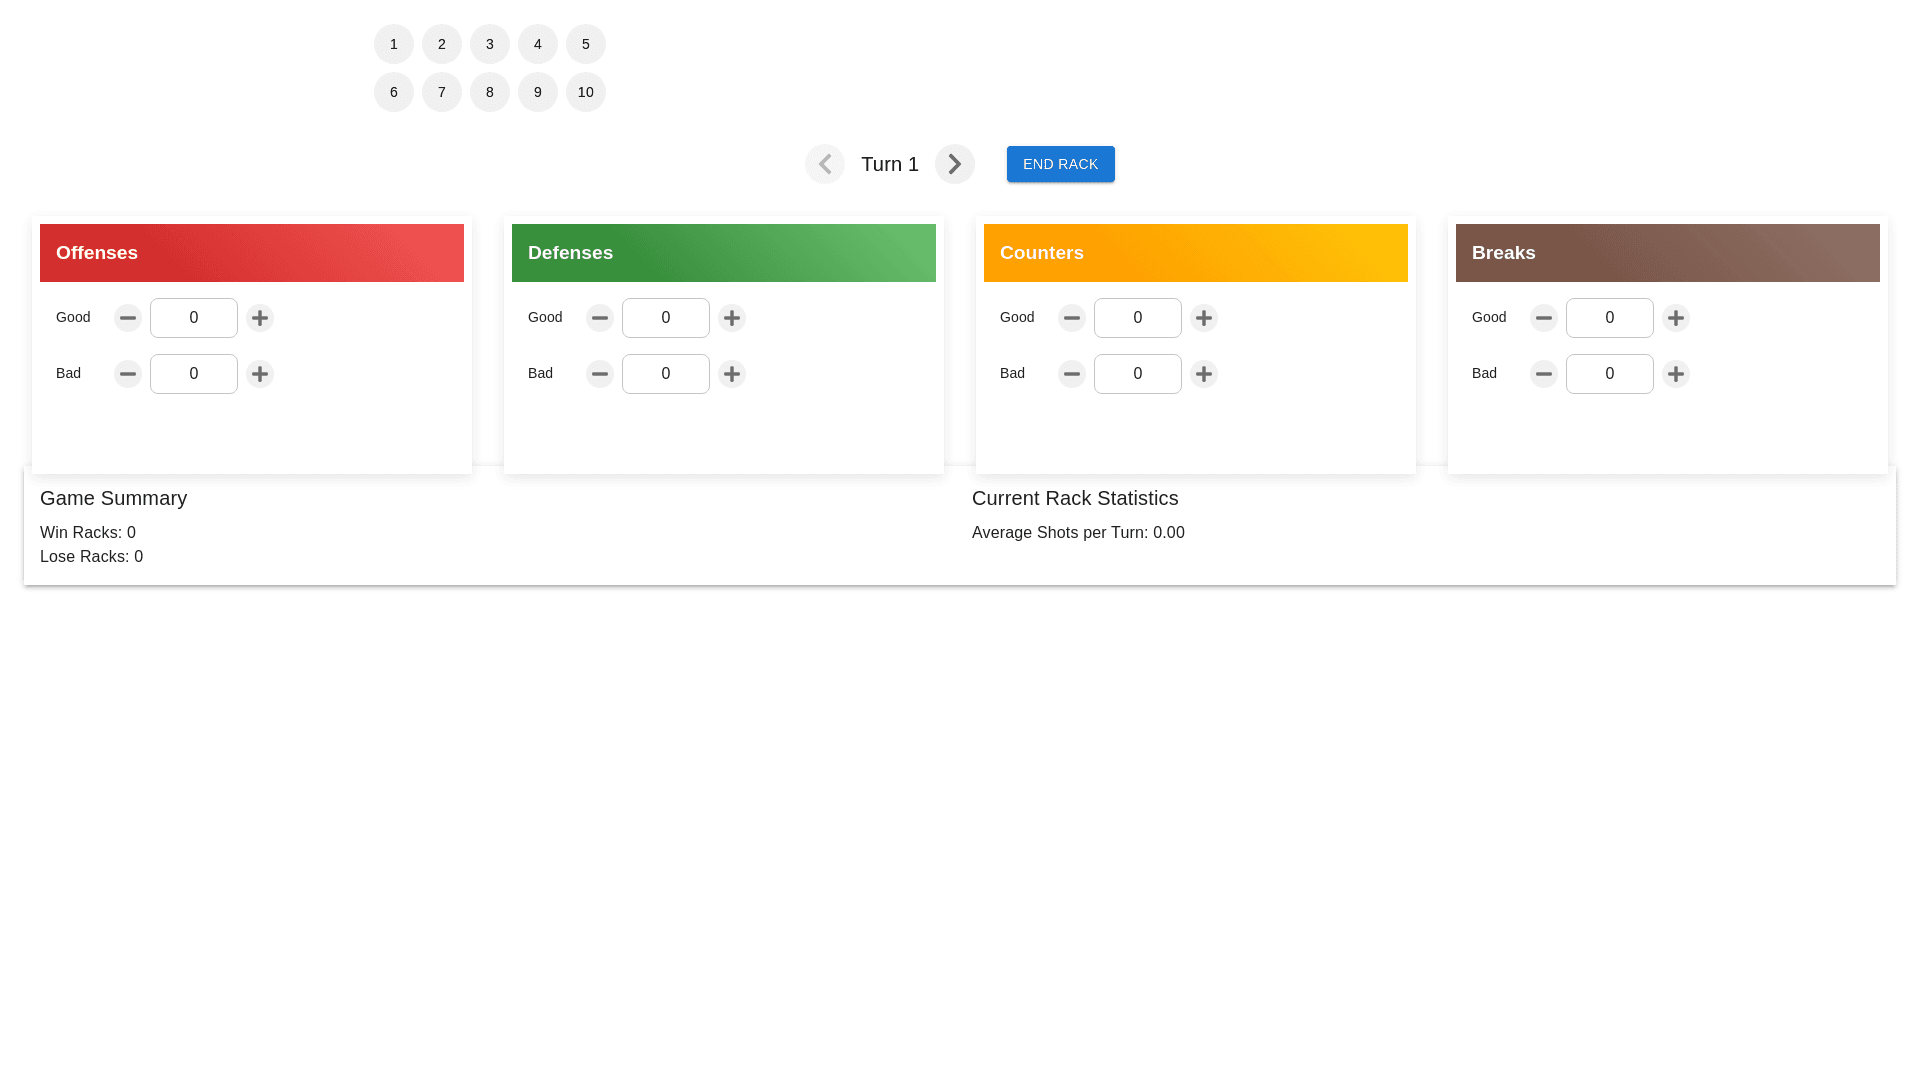
Task: Go to previous turn with left chevron
Action: 825,164
